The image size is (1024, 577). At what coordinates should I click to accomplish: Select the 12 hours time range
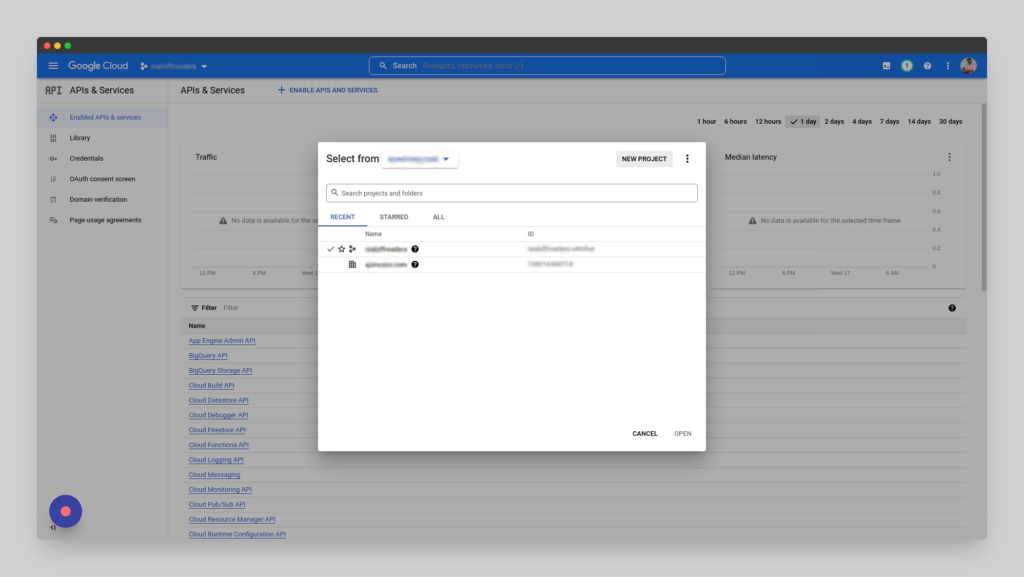(x=767, y=121)
